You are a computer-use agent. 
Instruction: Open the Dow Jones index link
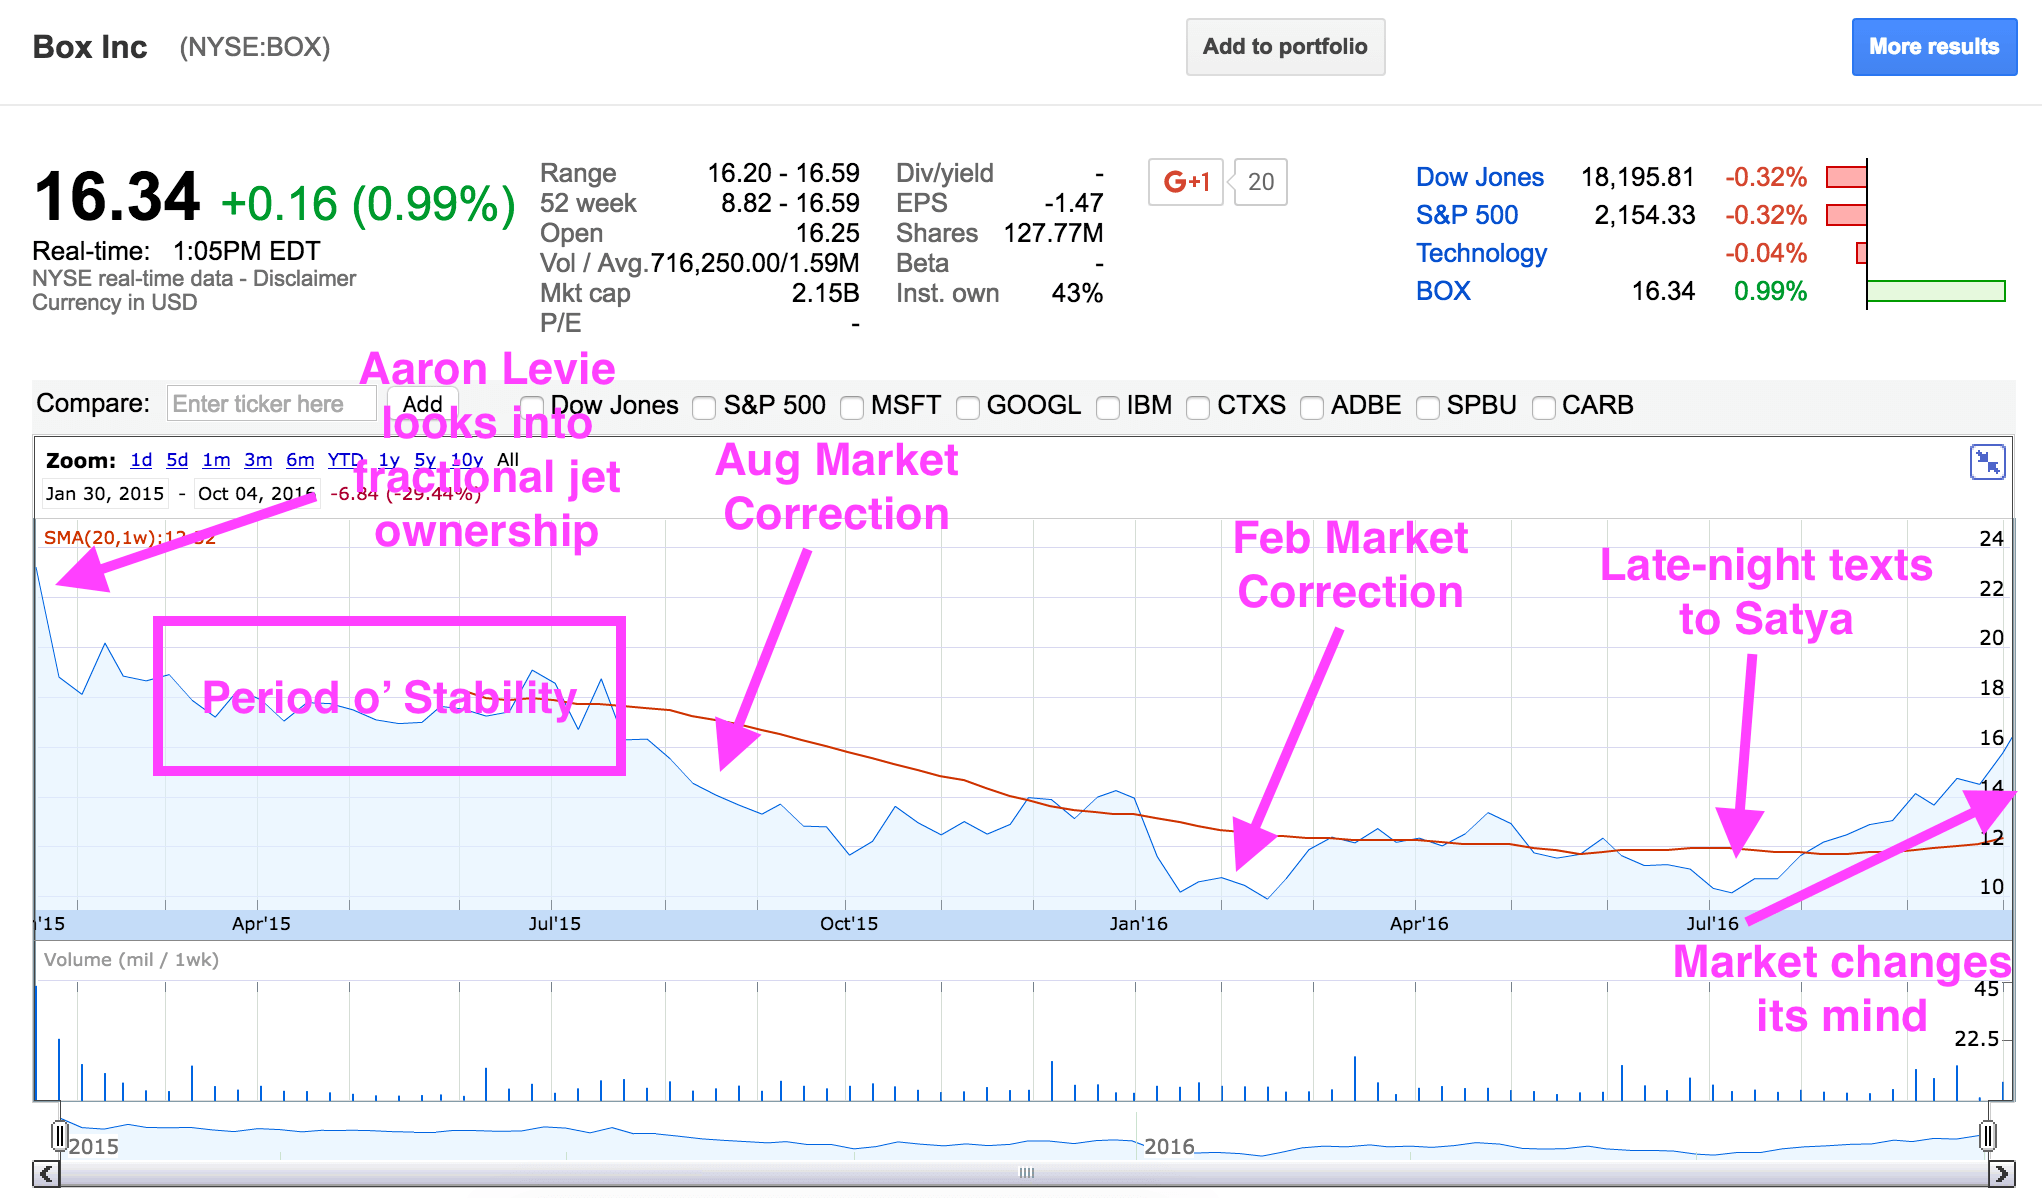pos(1480,177)
